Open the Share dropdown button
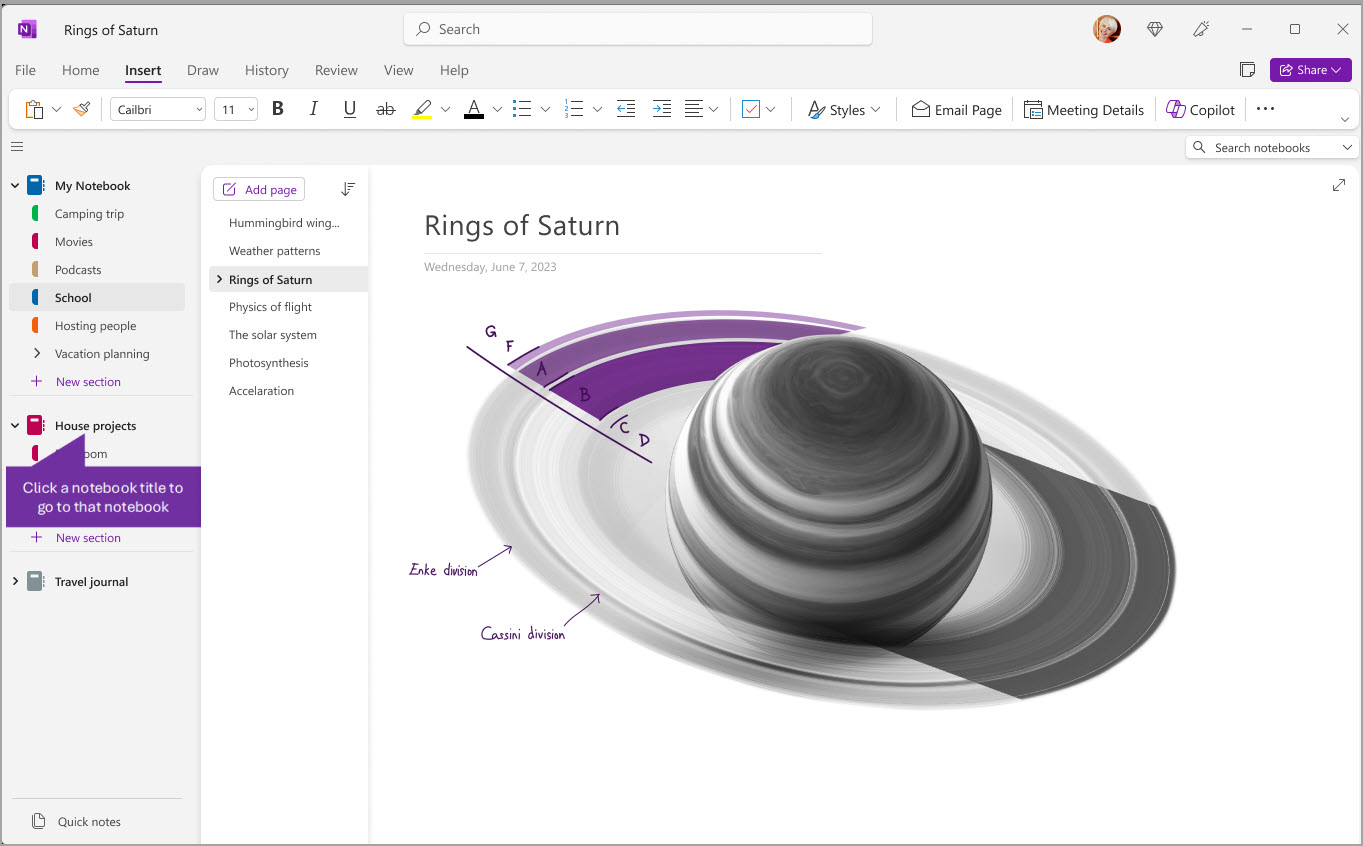 click(x=1310, y=70)
